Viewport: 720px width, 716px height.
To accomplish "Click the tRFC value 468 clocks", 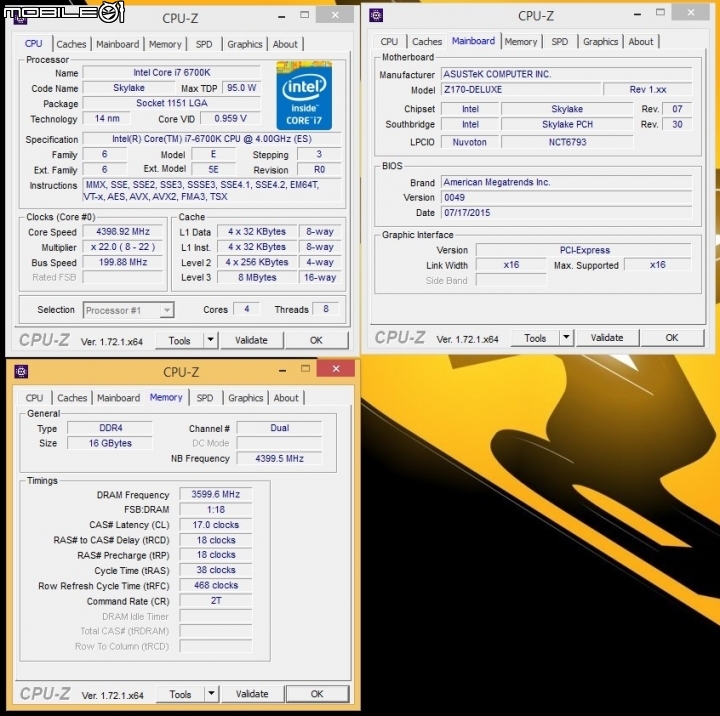I will coord(216,585).
